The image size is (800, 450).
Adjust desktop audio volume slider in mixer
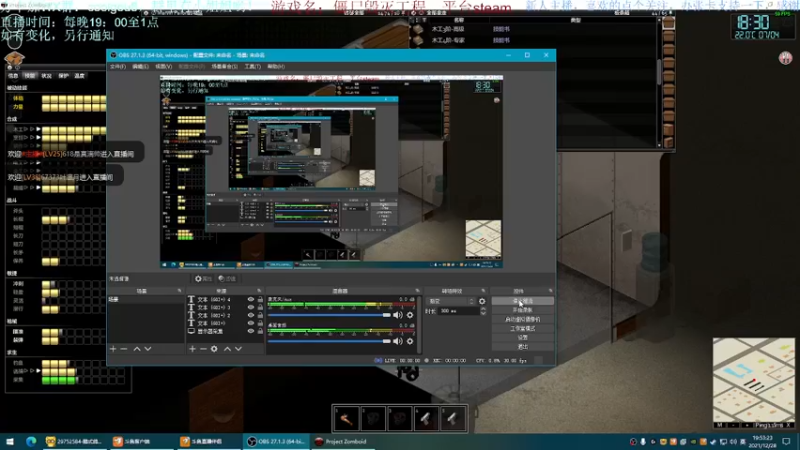(x=329, y=341)
